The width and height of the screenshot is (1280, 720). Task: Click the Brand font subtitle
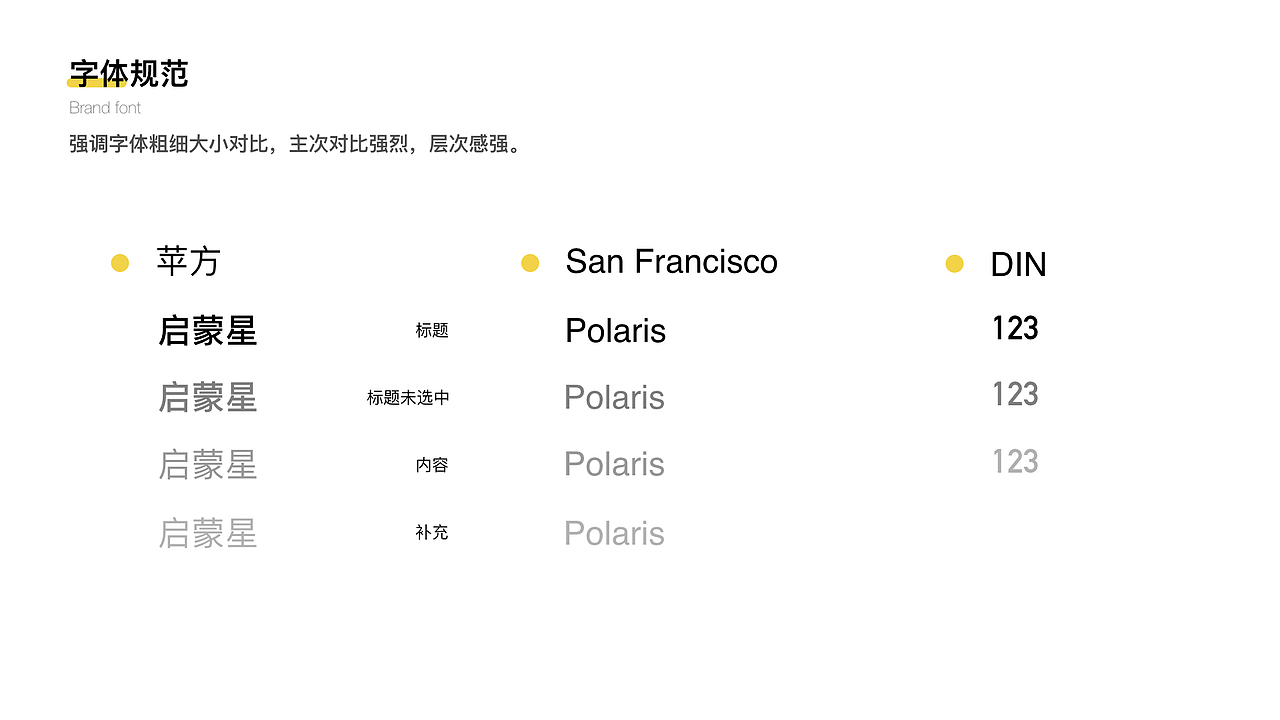click(x=105, y=108)
